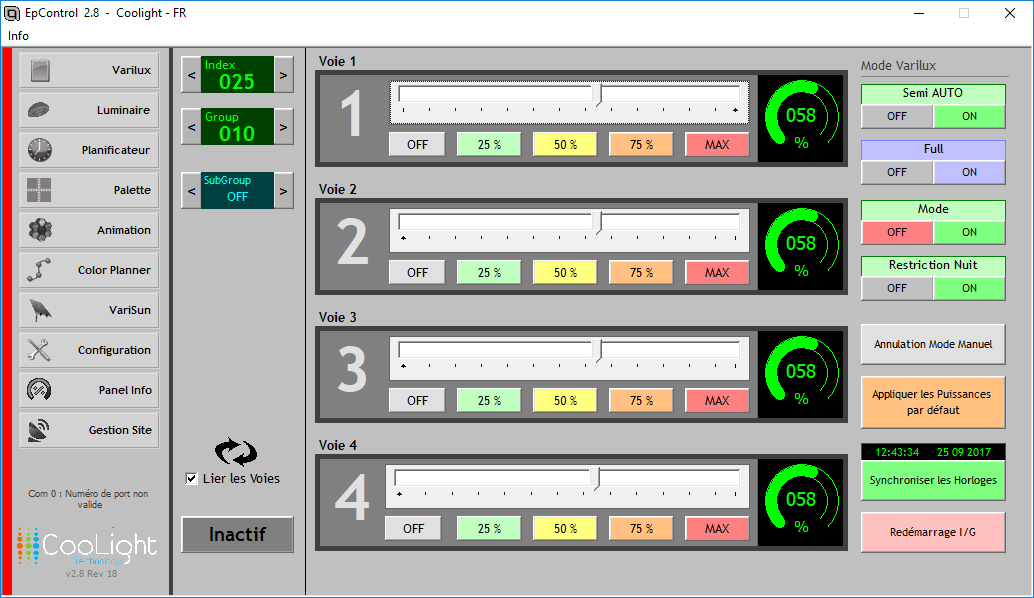Open the Luminaire text label
The height and width of the screenshot is (598, 1034).
pos(123,110)
